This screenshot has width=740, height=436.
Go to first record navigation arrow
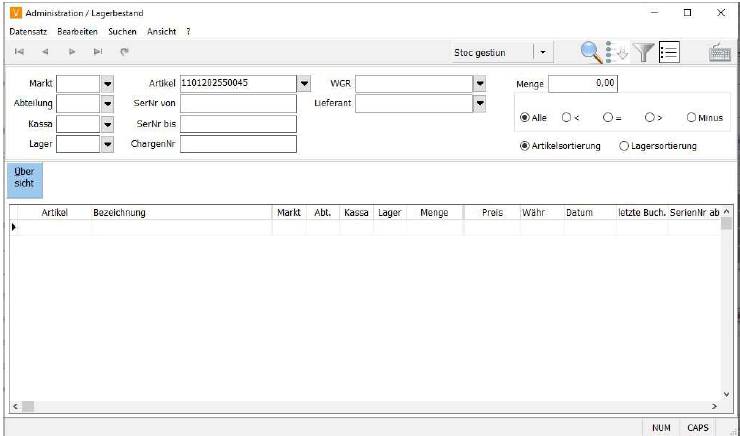19,52
